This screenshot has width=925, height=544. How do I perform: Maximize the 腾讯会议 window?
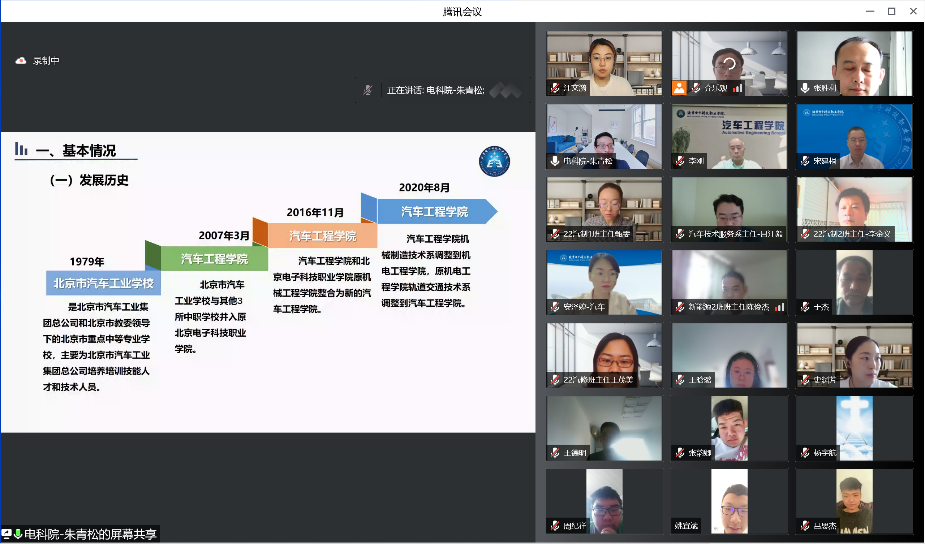click(x=891, y=11)
